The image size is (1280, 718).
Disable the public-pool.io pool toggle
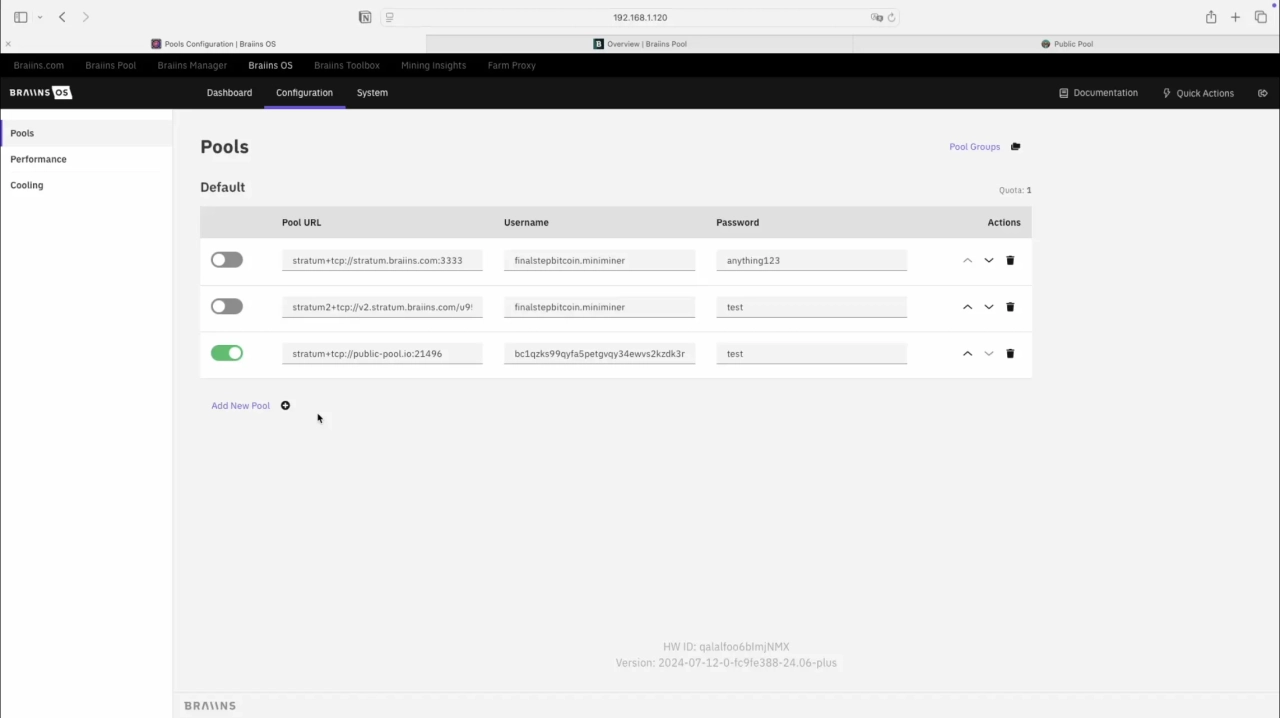click(x=227, y=353)
